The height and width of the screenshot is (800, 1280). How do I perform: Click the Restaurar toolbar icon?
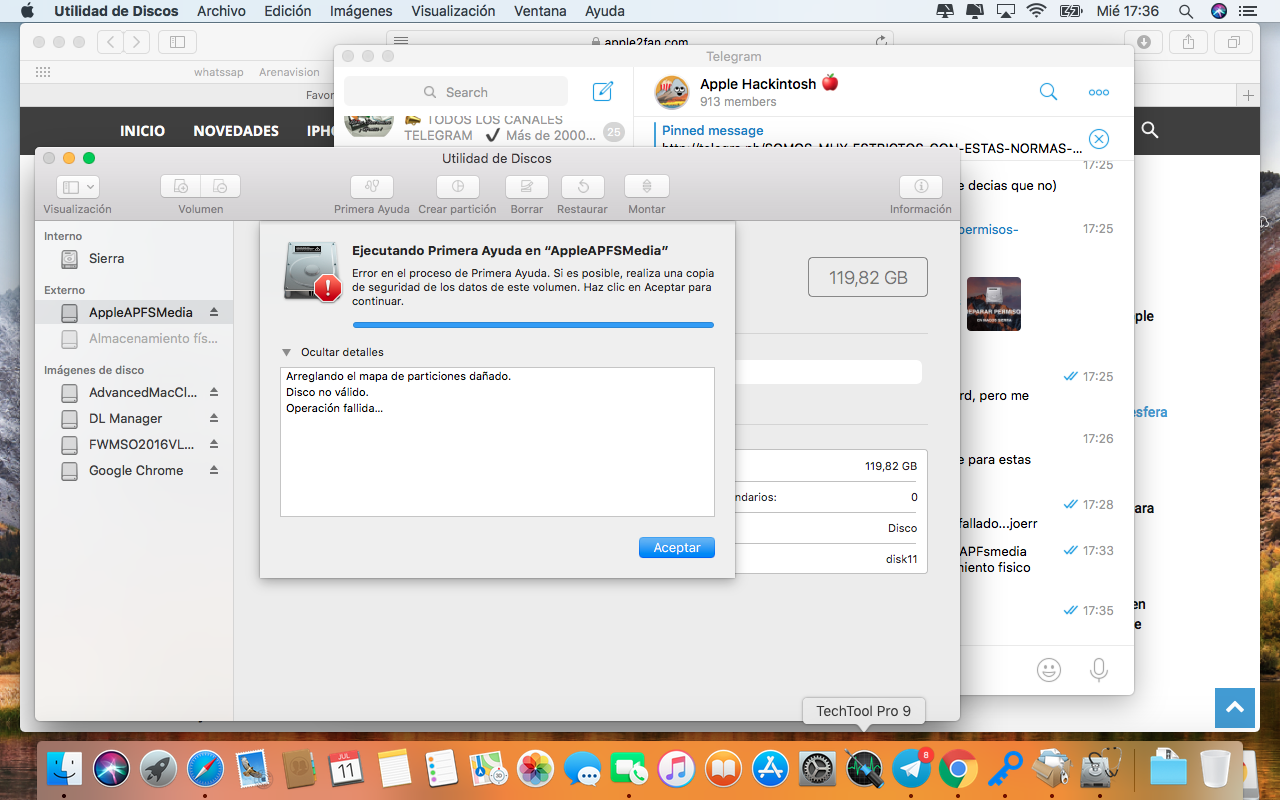point(583,186)
